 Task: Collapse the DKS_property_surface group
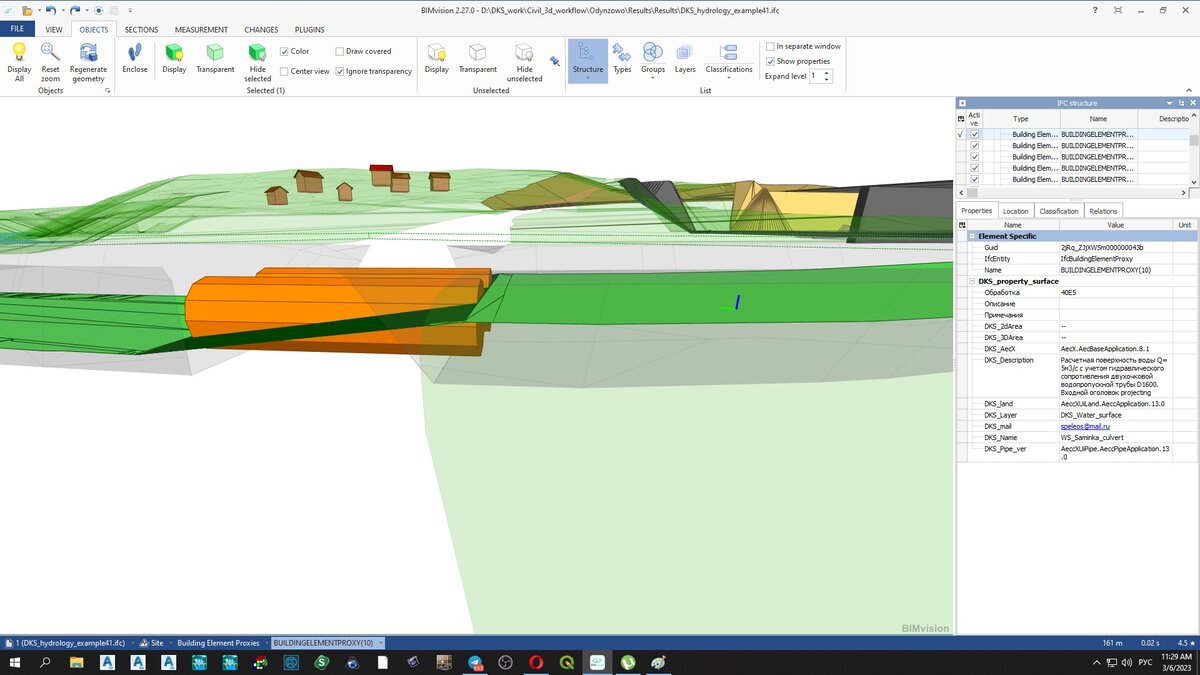972,281
